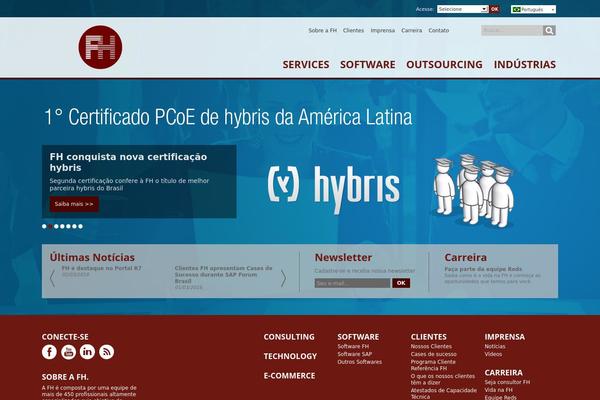Go to Carreira in top navigation
Screen dimensions: 600x400
412,30
